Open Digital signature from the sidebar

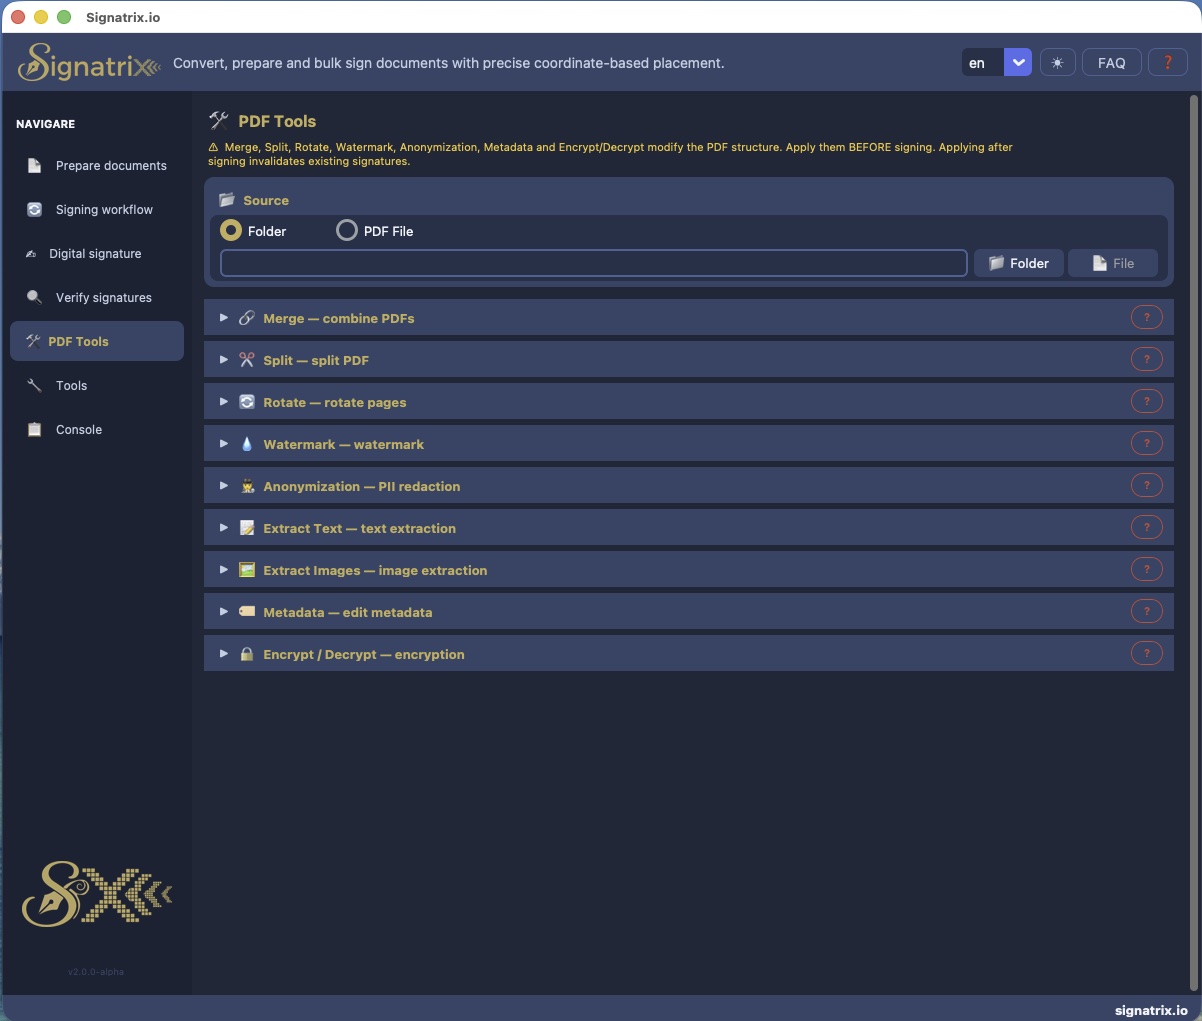click(96, 253)
